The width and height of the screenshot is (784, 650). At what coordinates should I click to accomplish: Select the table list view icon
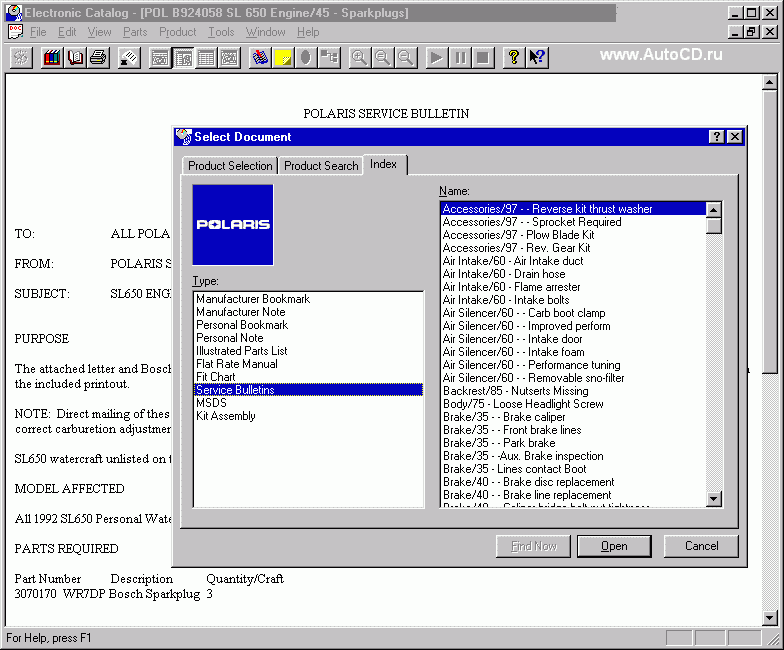206,58
